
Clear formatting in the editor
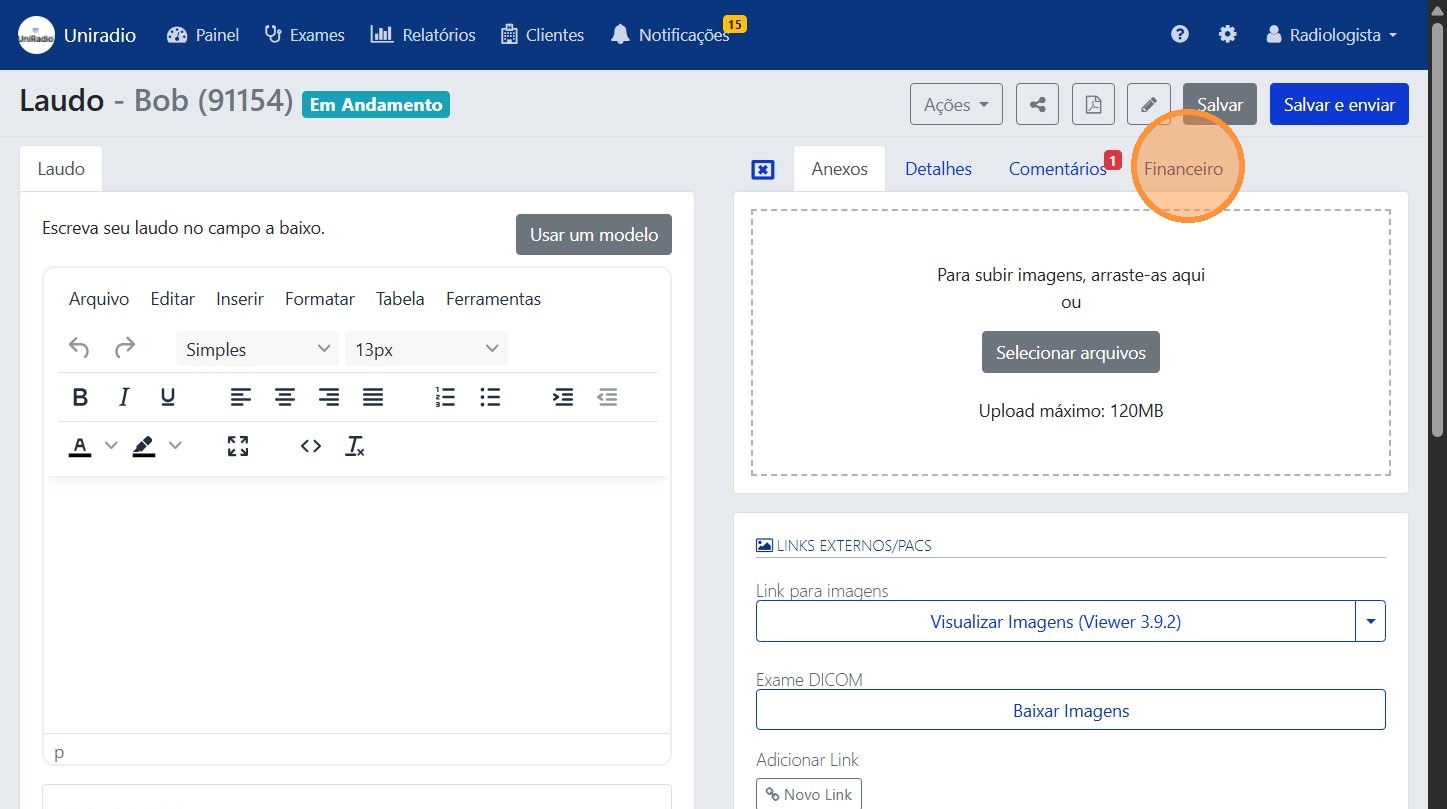tap(355, 446)
